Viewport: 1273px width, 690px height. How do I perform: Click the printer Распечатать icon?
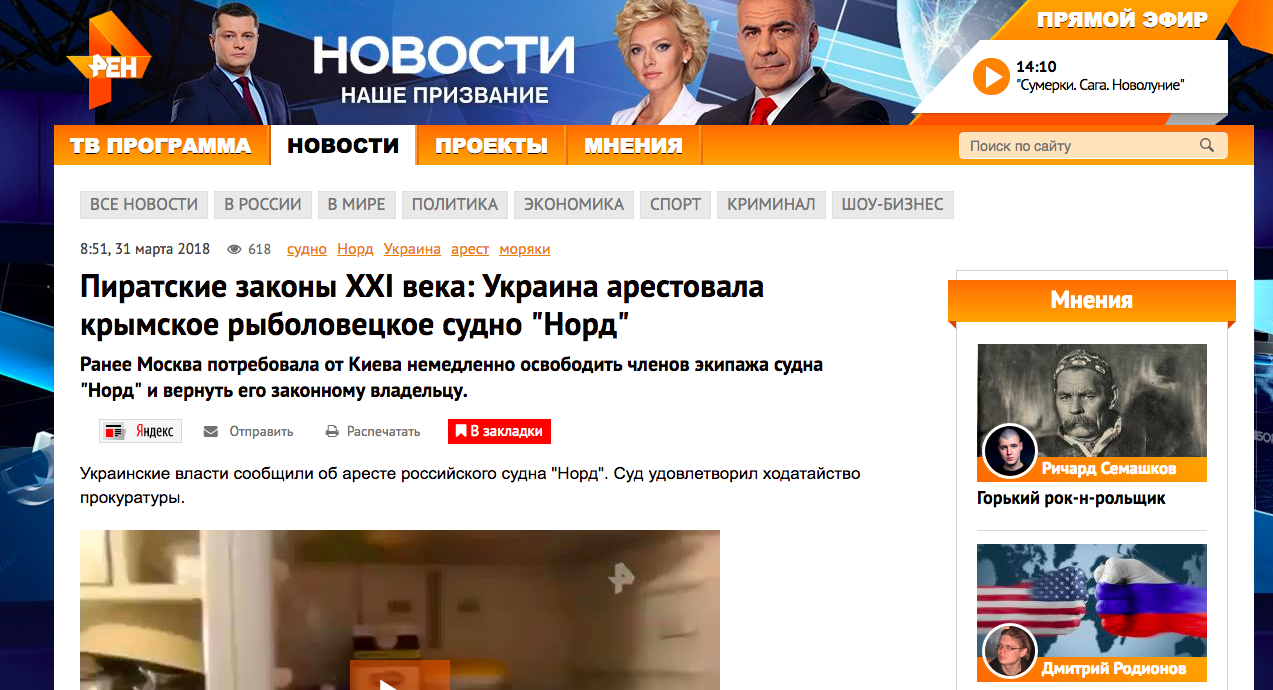(333, 432)
